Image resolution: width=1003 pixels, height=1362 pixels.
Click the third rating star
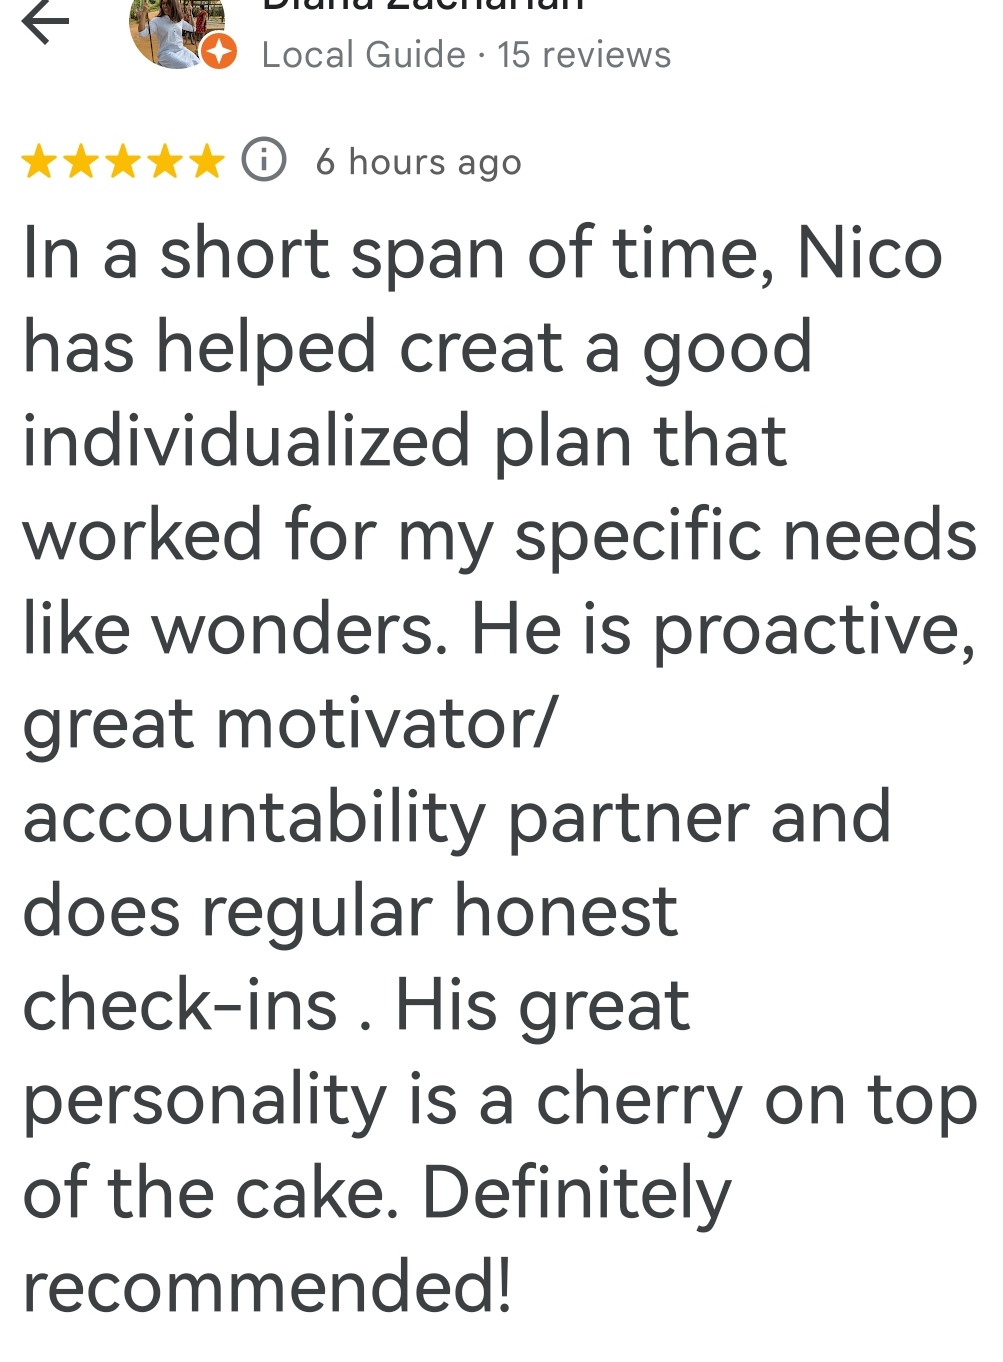[x=123, y=161]
